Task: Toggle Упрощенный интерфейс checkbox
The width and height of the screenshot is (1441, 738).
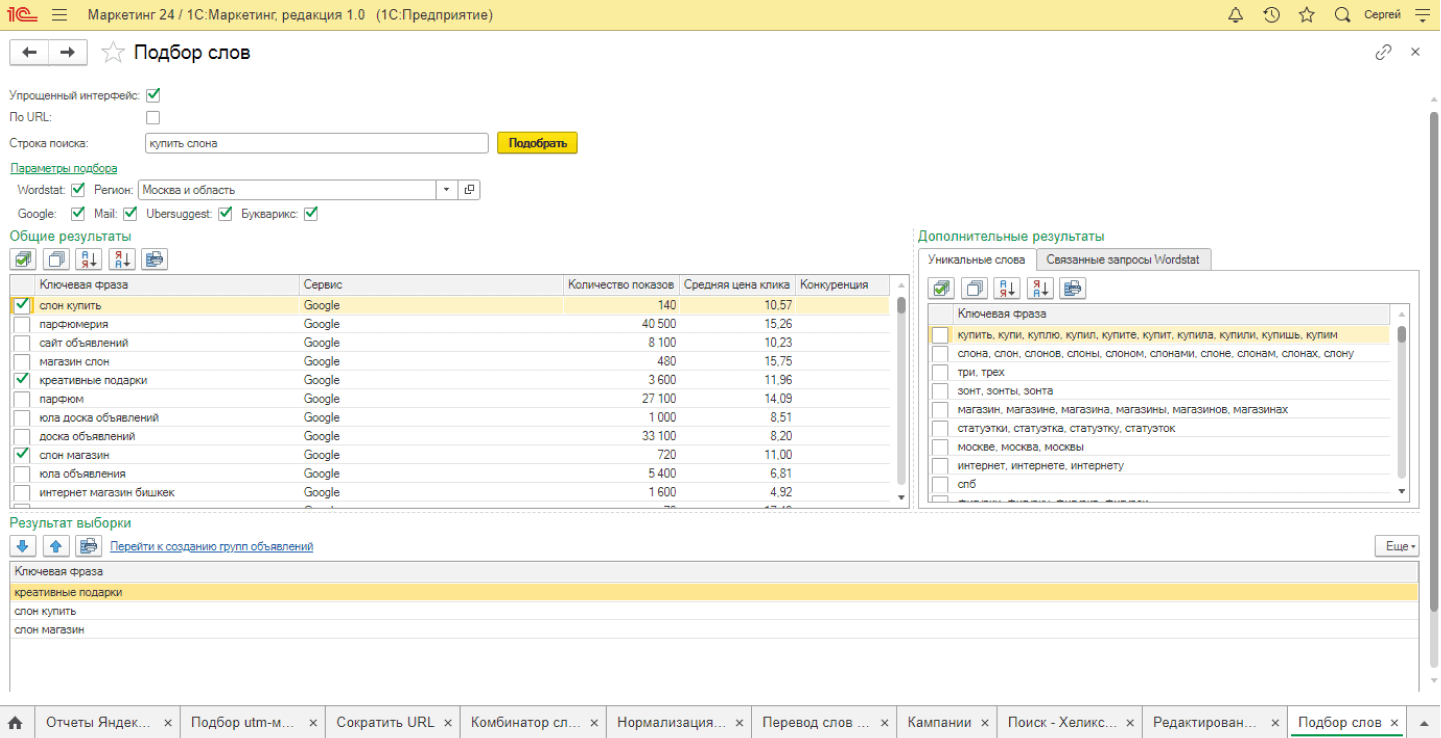Action: (x=153, y=95)
